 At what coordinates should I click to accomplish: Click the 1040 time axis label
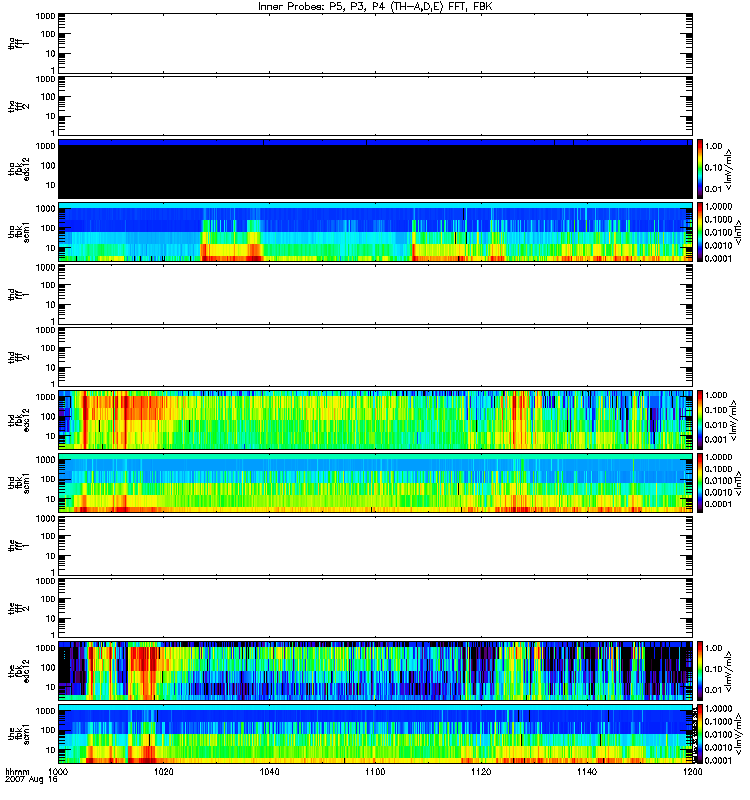coord(269,772)
